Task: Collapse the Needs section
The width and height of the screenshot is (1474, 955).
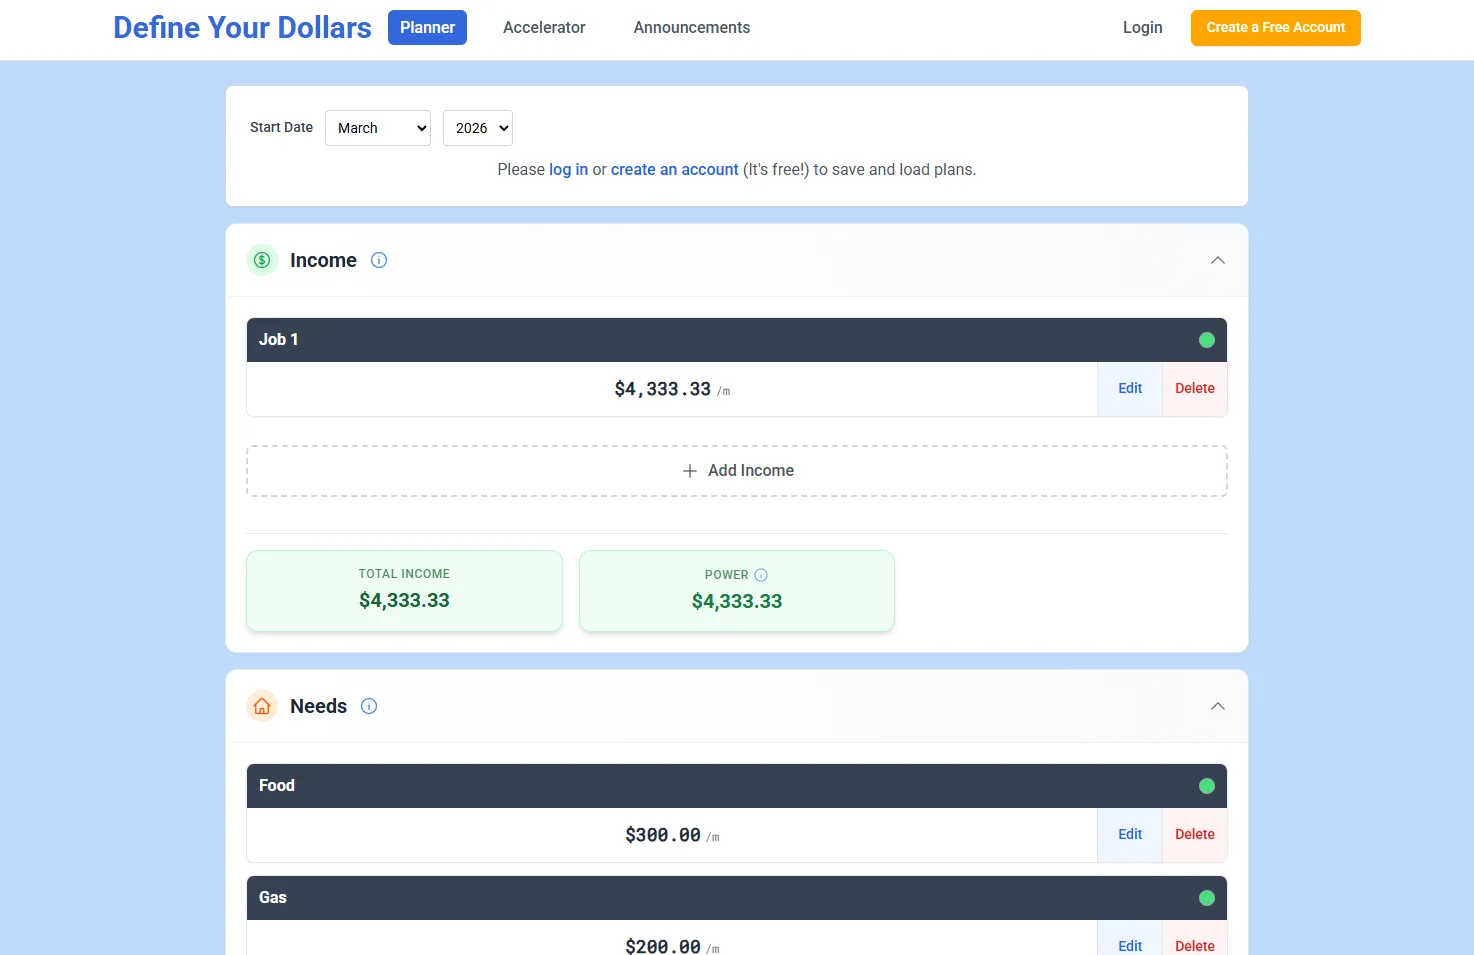Action: tap(1217, 706)
